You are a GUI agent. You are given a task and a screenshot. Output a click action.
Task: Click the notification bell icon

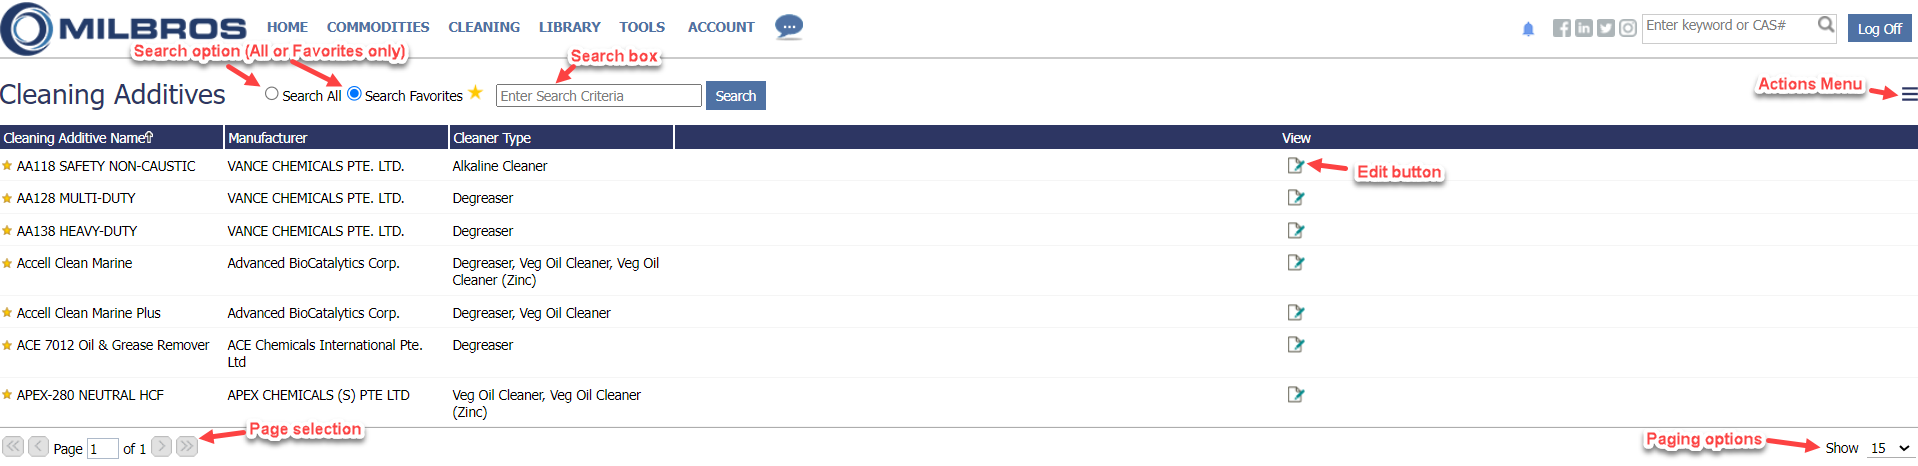pos(1528,29)
